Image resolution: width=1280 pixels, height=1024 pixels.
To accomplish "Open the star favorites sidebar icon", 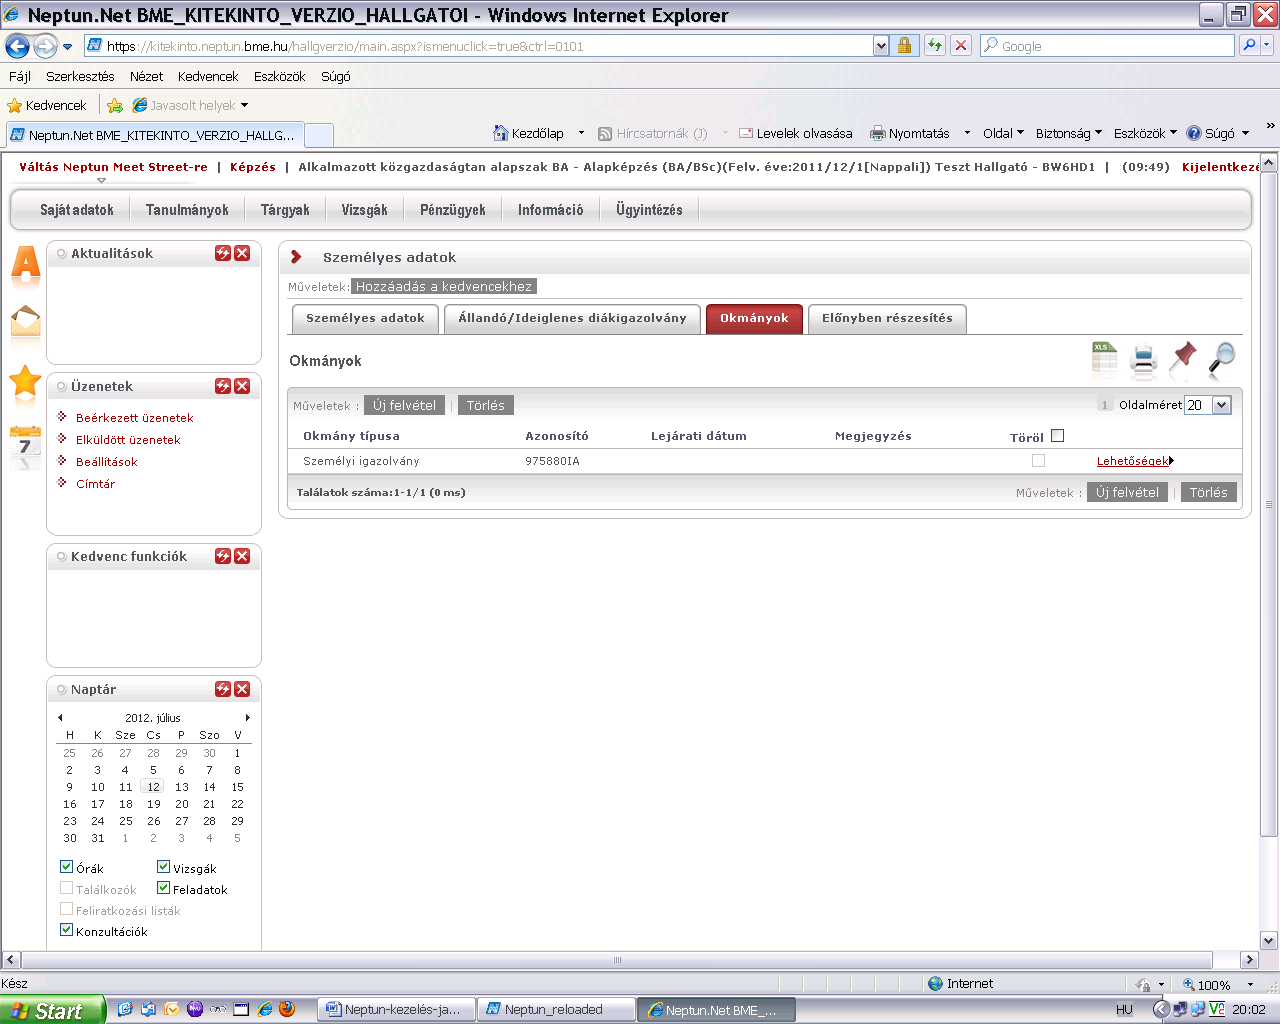I will (25, 382).
